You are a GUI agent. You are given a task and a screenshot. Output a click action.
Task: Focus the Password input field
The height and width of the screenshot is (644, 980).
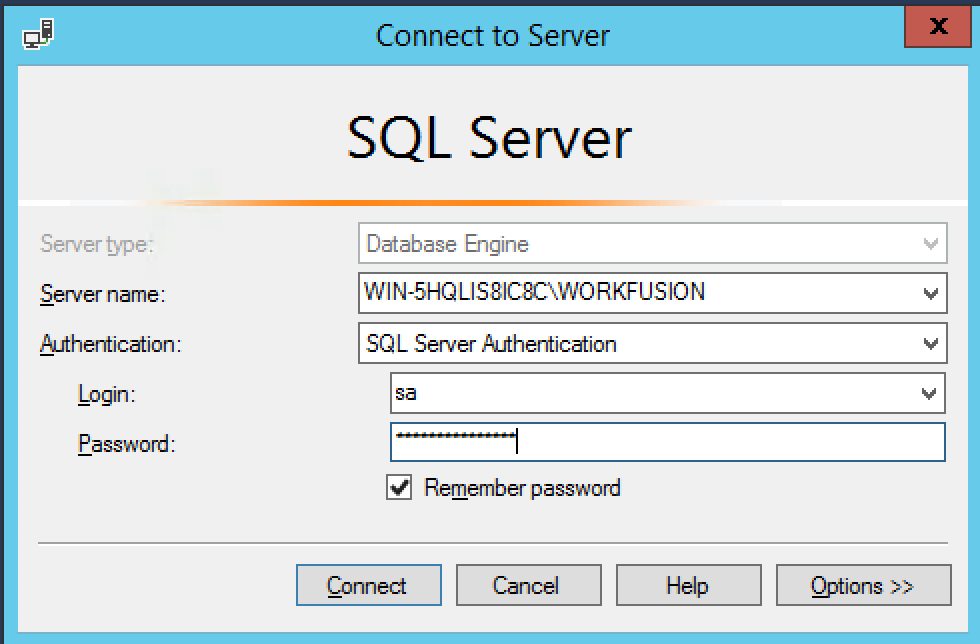[x=668, y=442]
